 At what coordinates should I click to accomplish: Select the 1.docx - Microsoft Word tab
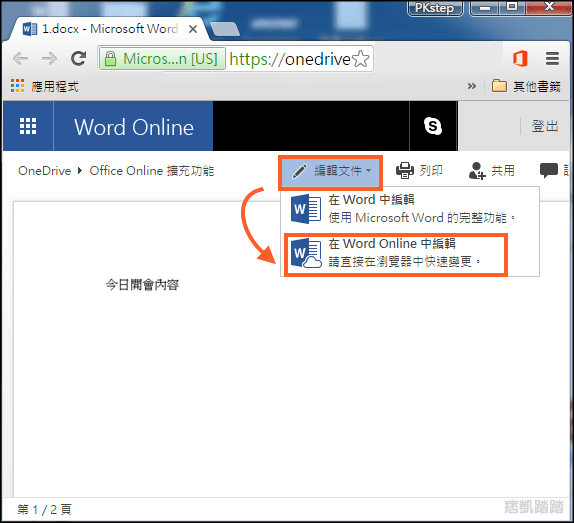tap(110, 29)
